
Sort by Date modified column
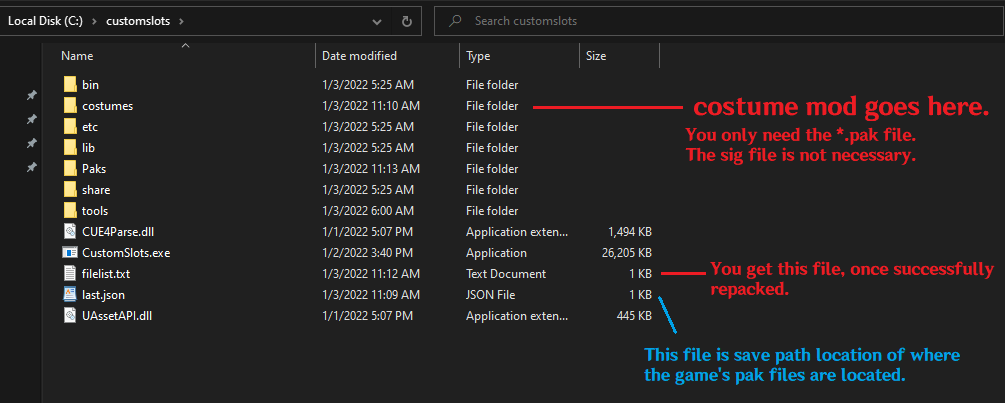(x=359, y=56)
